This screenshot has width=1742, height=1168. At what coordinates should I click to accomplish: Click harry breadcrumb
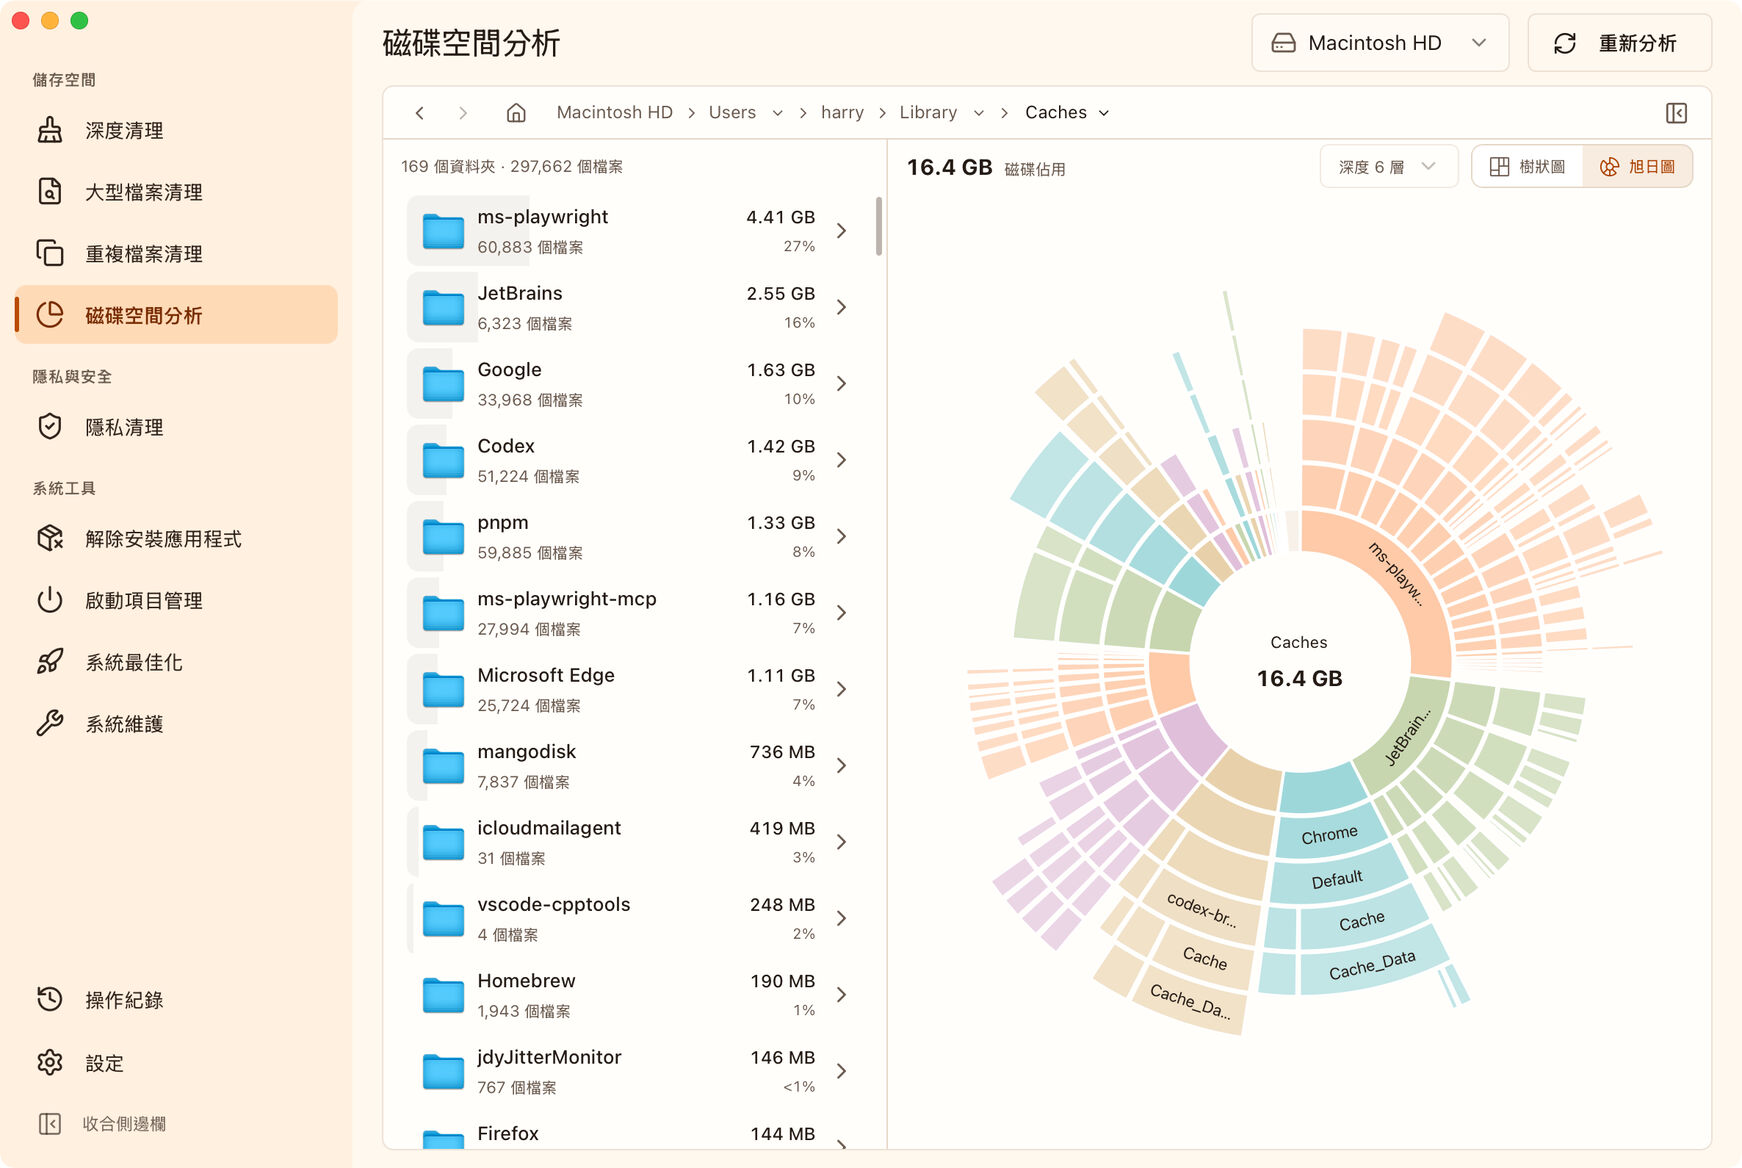[x=842, y=113]
